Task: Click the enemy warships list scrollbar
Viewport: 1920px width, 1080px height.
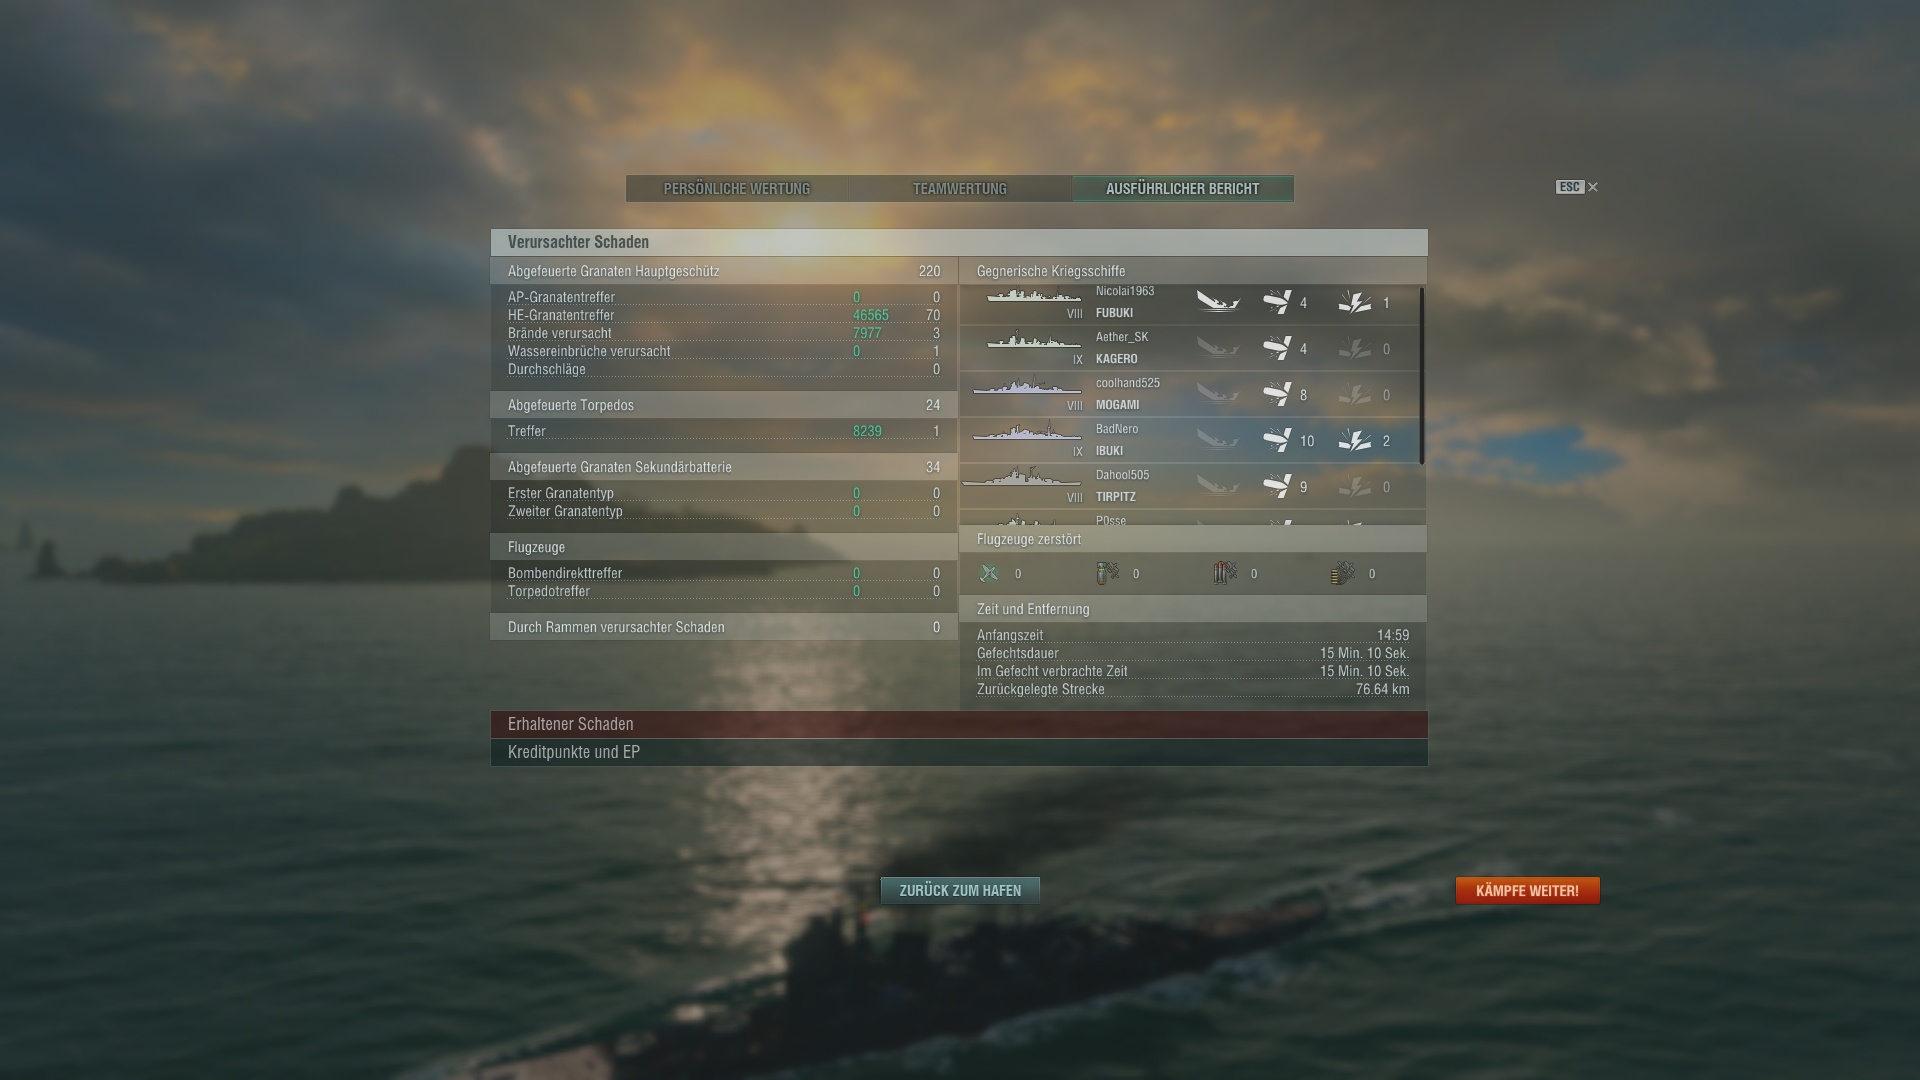Action: pos(1421,375)
